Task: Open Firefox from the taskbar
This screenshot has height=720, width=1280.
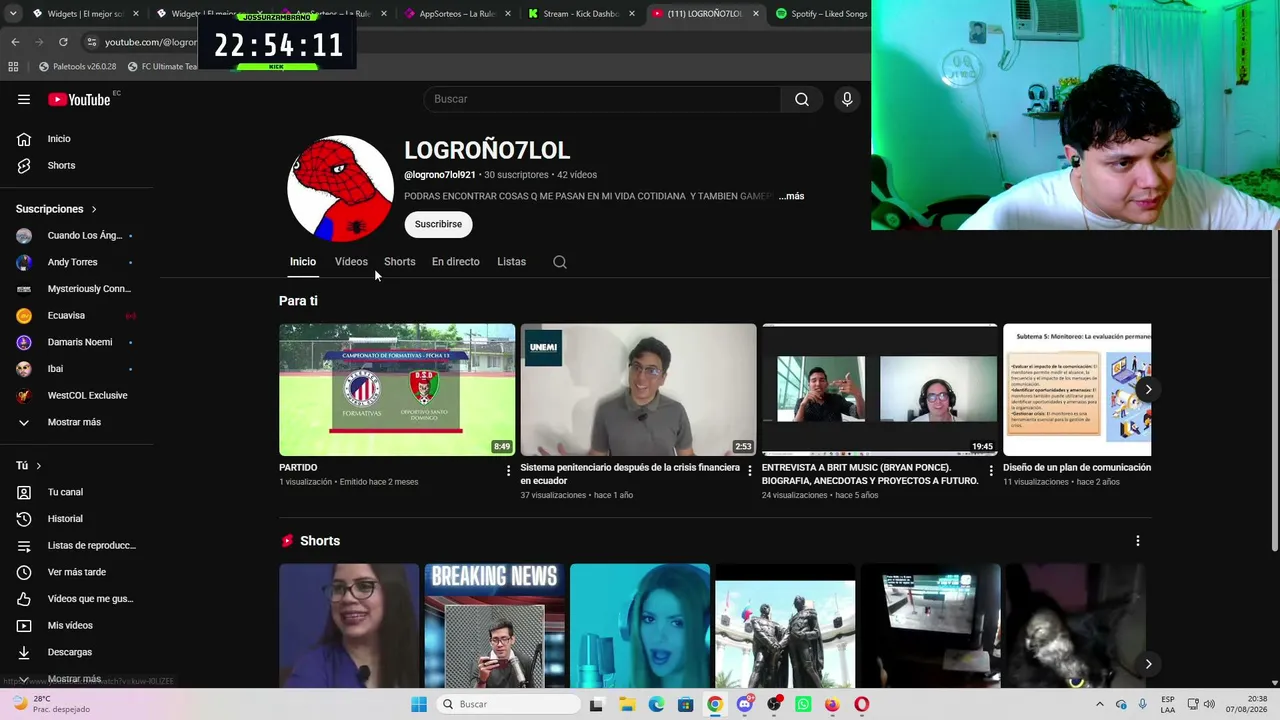Action: tap(832, 704)
